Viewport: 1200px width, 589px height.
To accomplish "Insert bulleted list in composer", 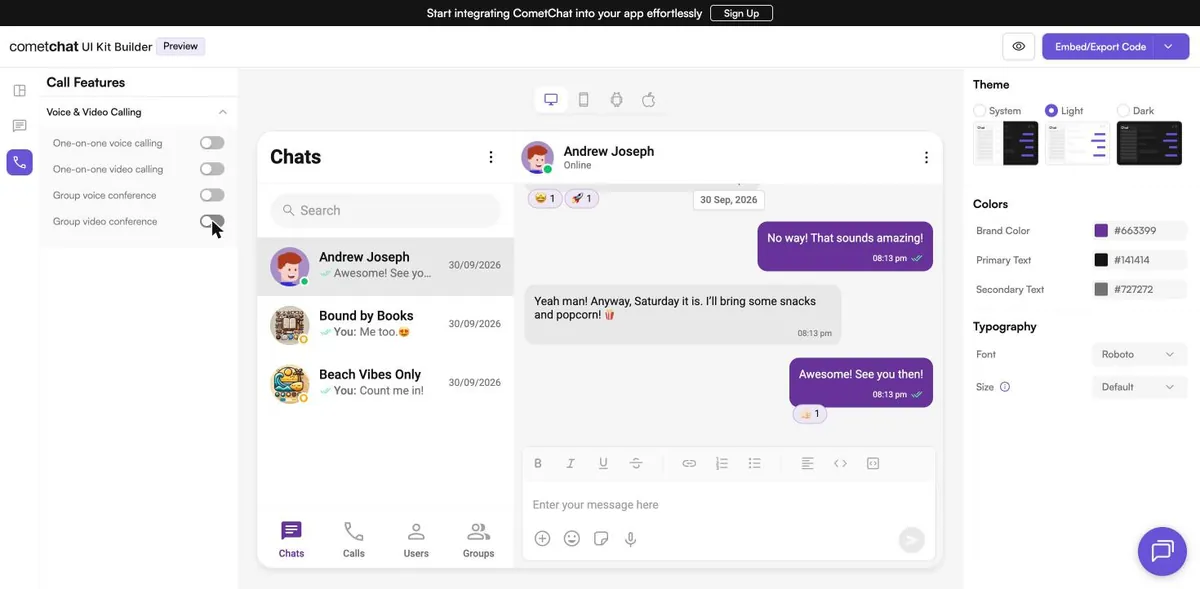I will tap(755, 463).
